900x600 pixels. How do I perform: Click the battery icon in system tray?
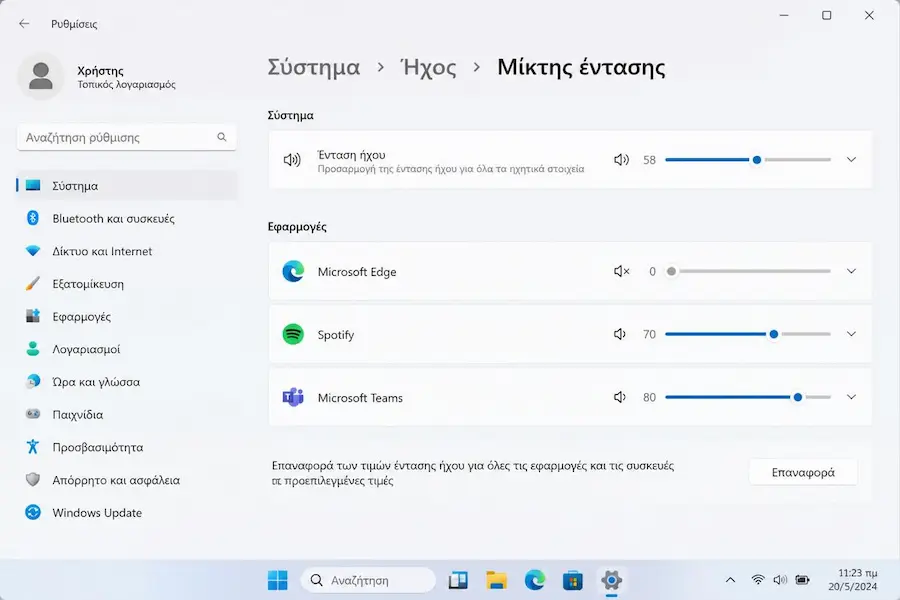tap(802, 580)
